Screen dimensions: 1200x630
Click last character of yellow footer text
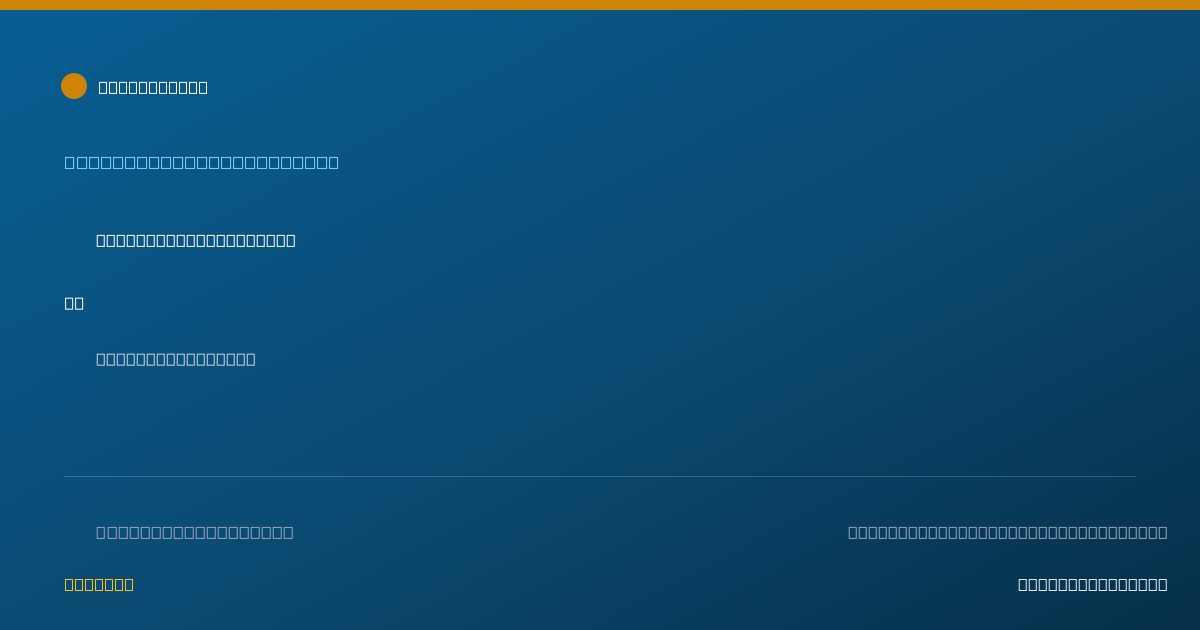(129, 584)
